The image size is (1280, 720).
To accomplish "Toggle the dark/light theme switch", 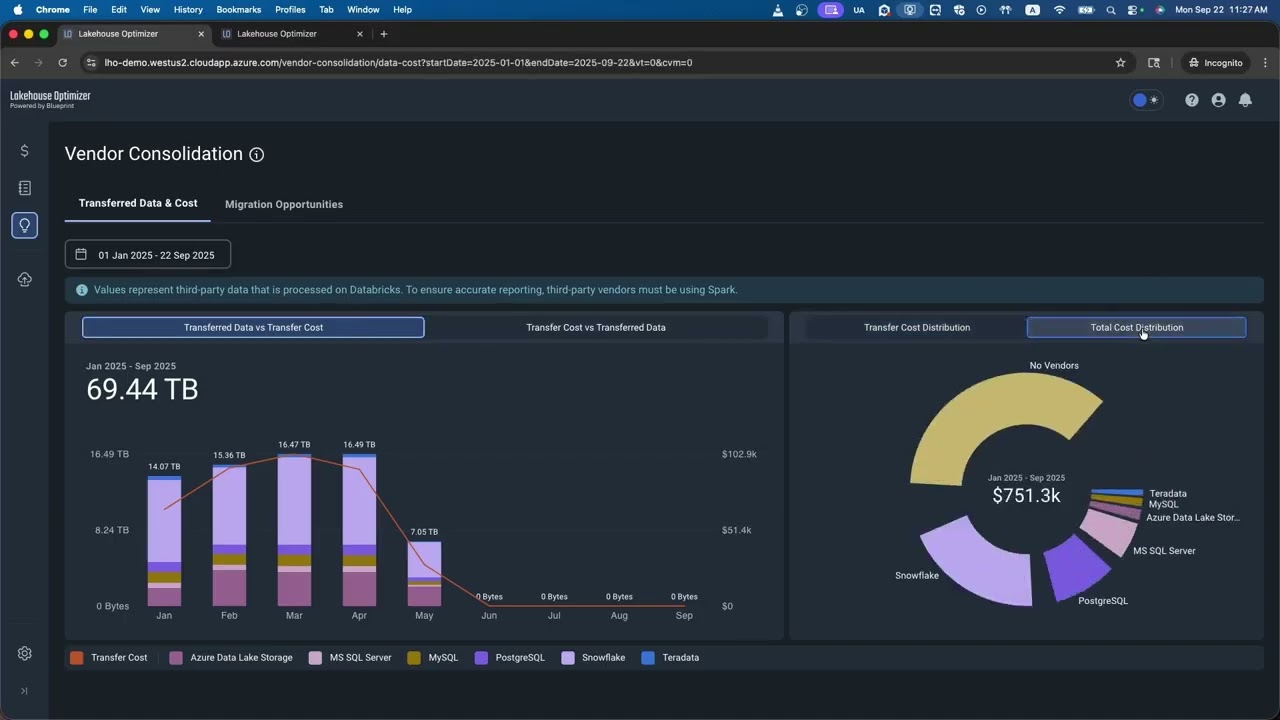I will 1146,100.
